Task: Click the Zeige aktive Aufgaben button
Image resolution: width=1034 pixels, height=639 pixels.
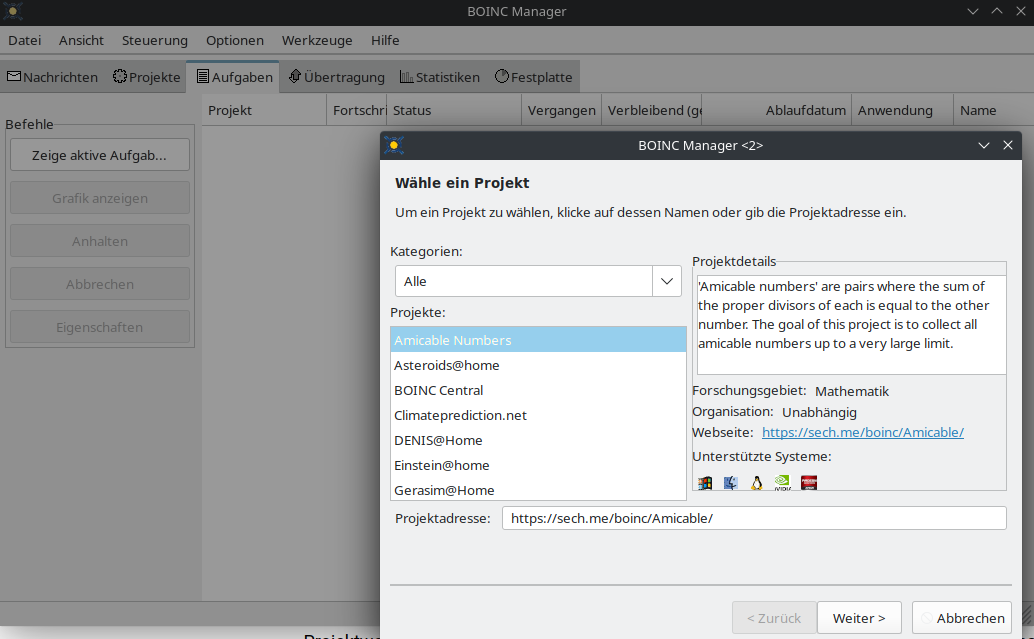Action: [99, 155]
